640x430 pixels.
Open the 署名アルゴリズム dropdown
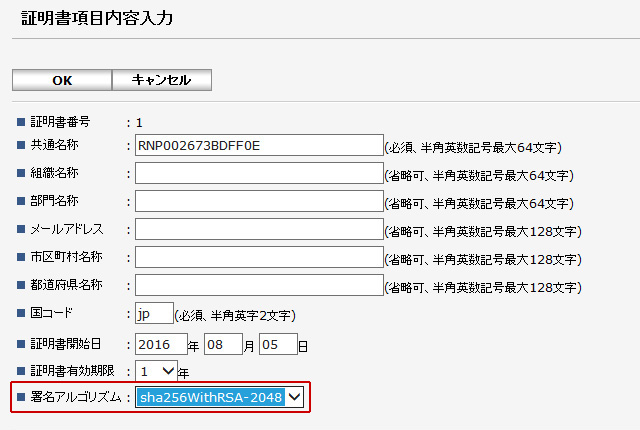click(219, 397)
